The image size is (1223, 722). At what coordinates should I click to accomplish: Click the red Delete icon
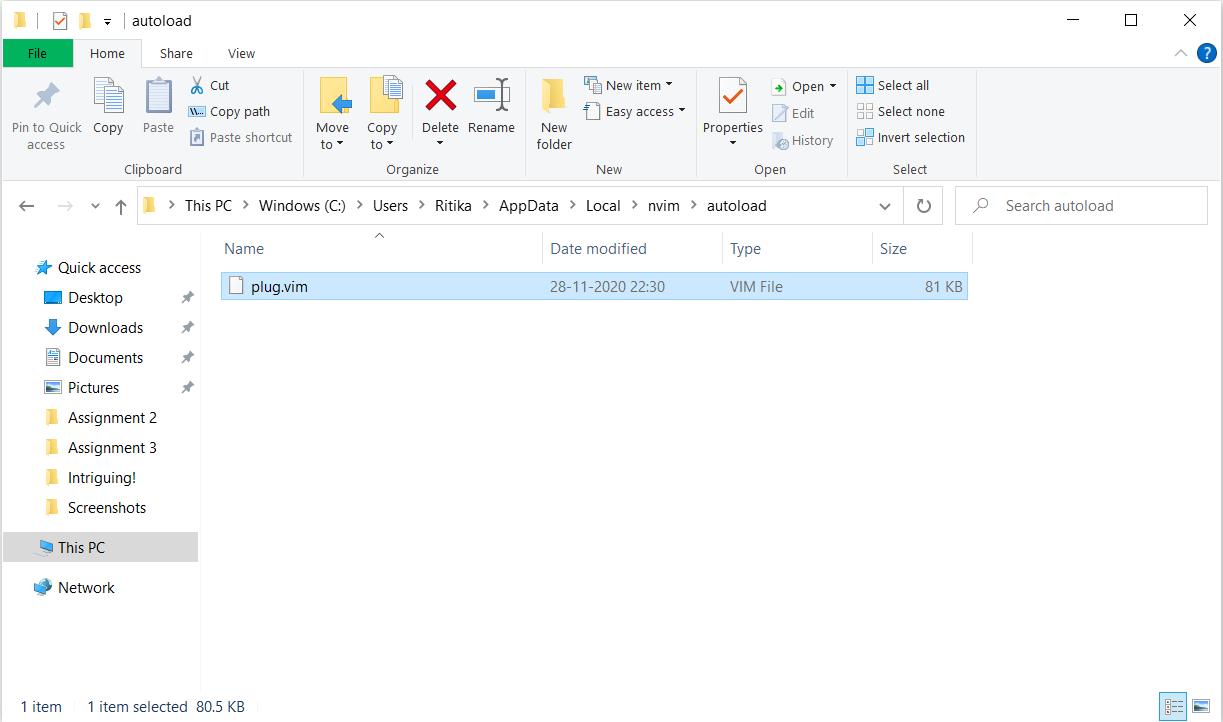click(x=440, y=96)
